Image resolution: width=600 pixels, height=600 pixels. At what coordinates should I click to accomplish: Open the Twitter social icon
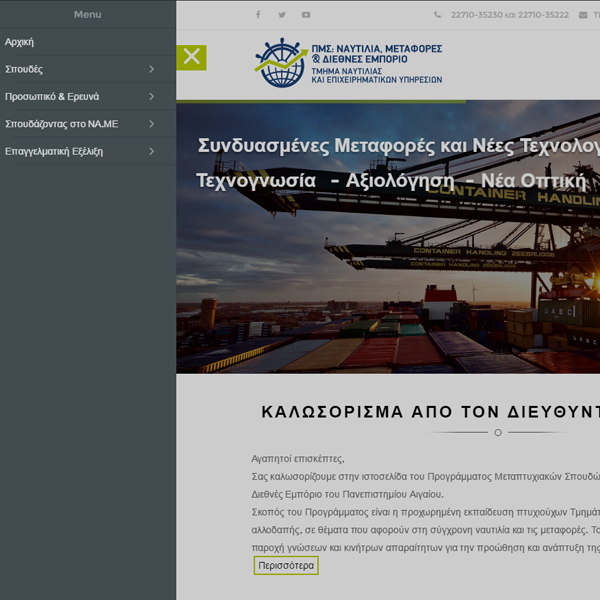pyautogui.click(x=282, y=15)
